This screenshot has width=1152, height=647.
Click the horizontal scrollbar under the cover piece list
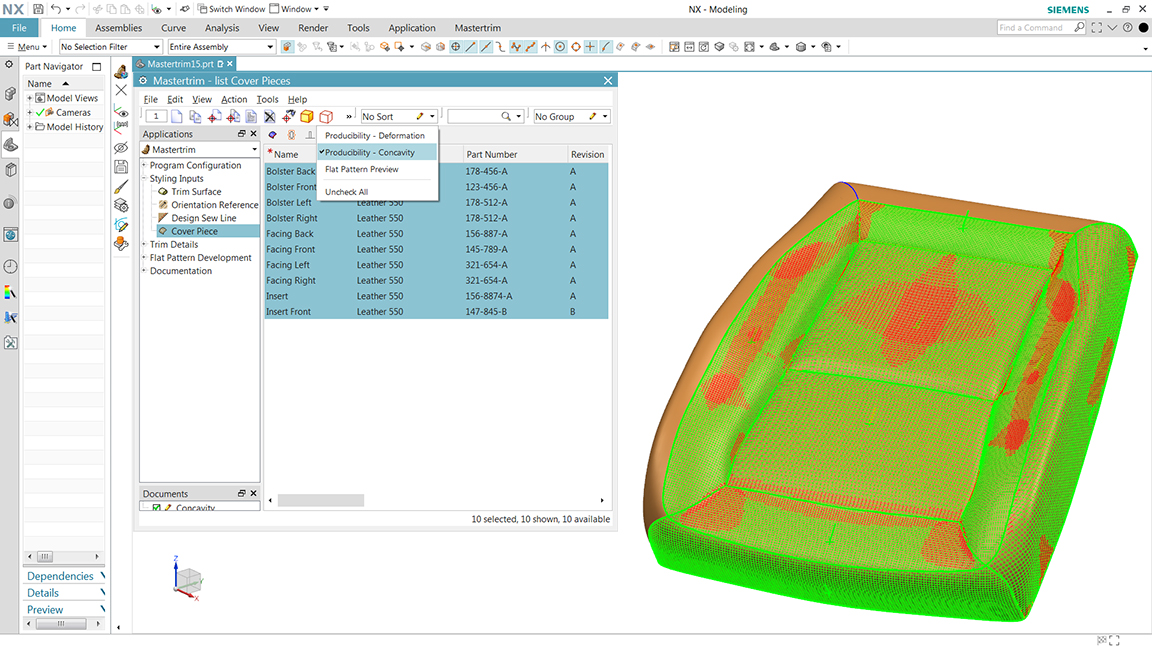pos(320,500)
